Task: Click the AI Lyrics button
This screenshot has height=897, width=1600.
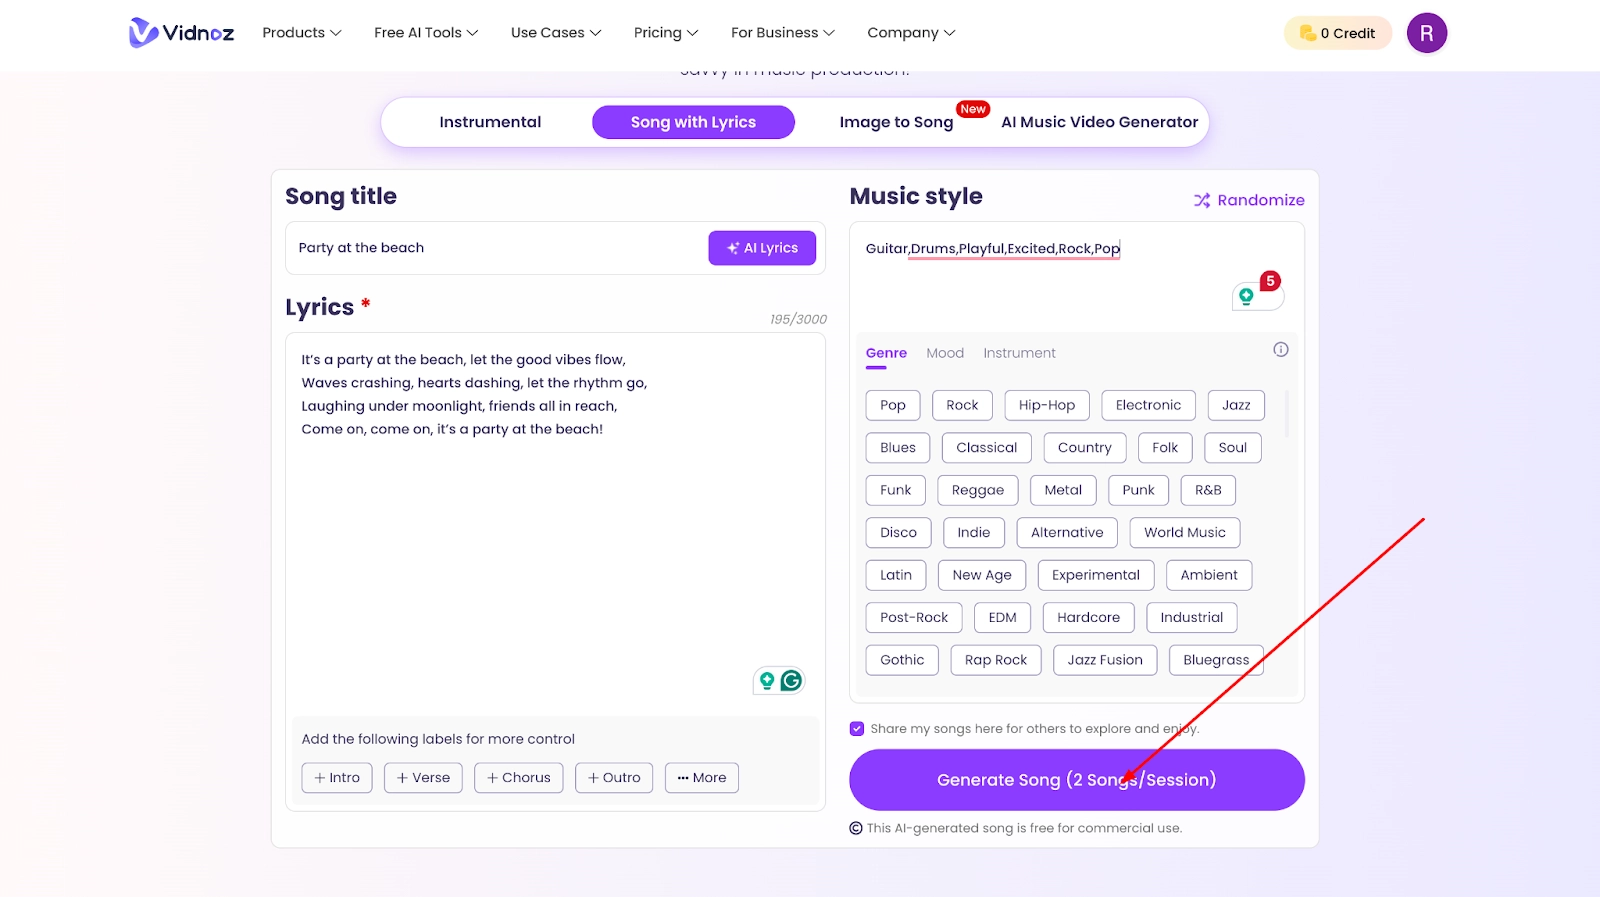Action: tap(762, 248)
